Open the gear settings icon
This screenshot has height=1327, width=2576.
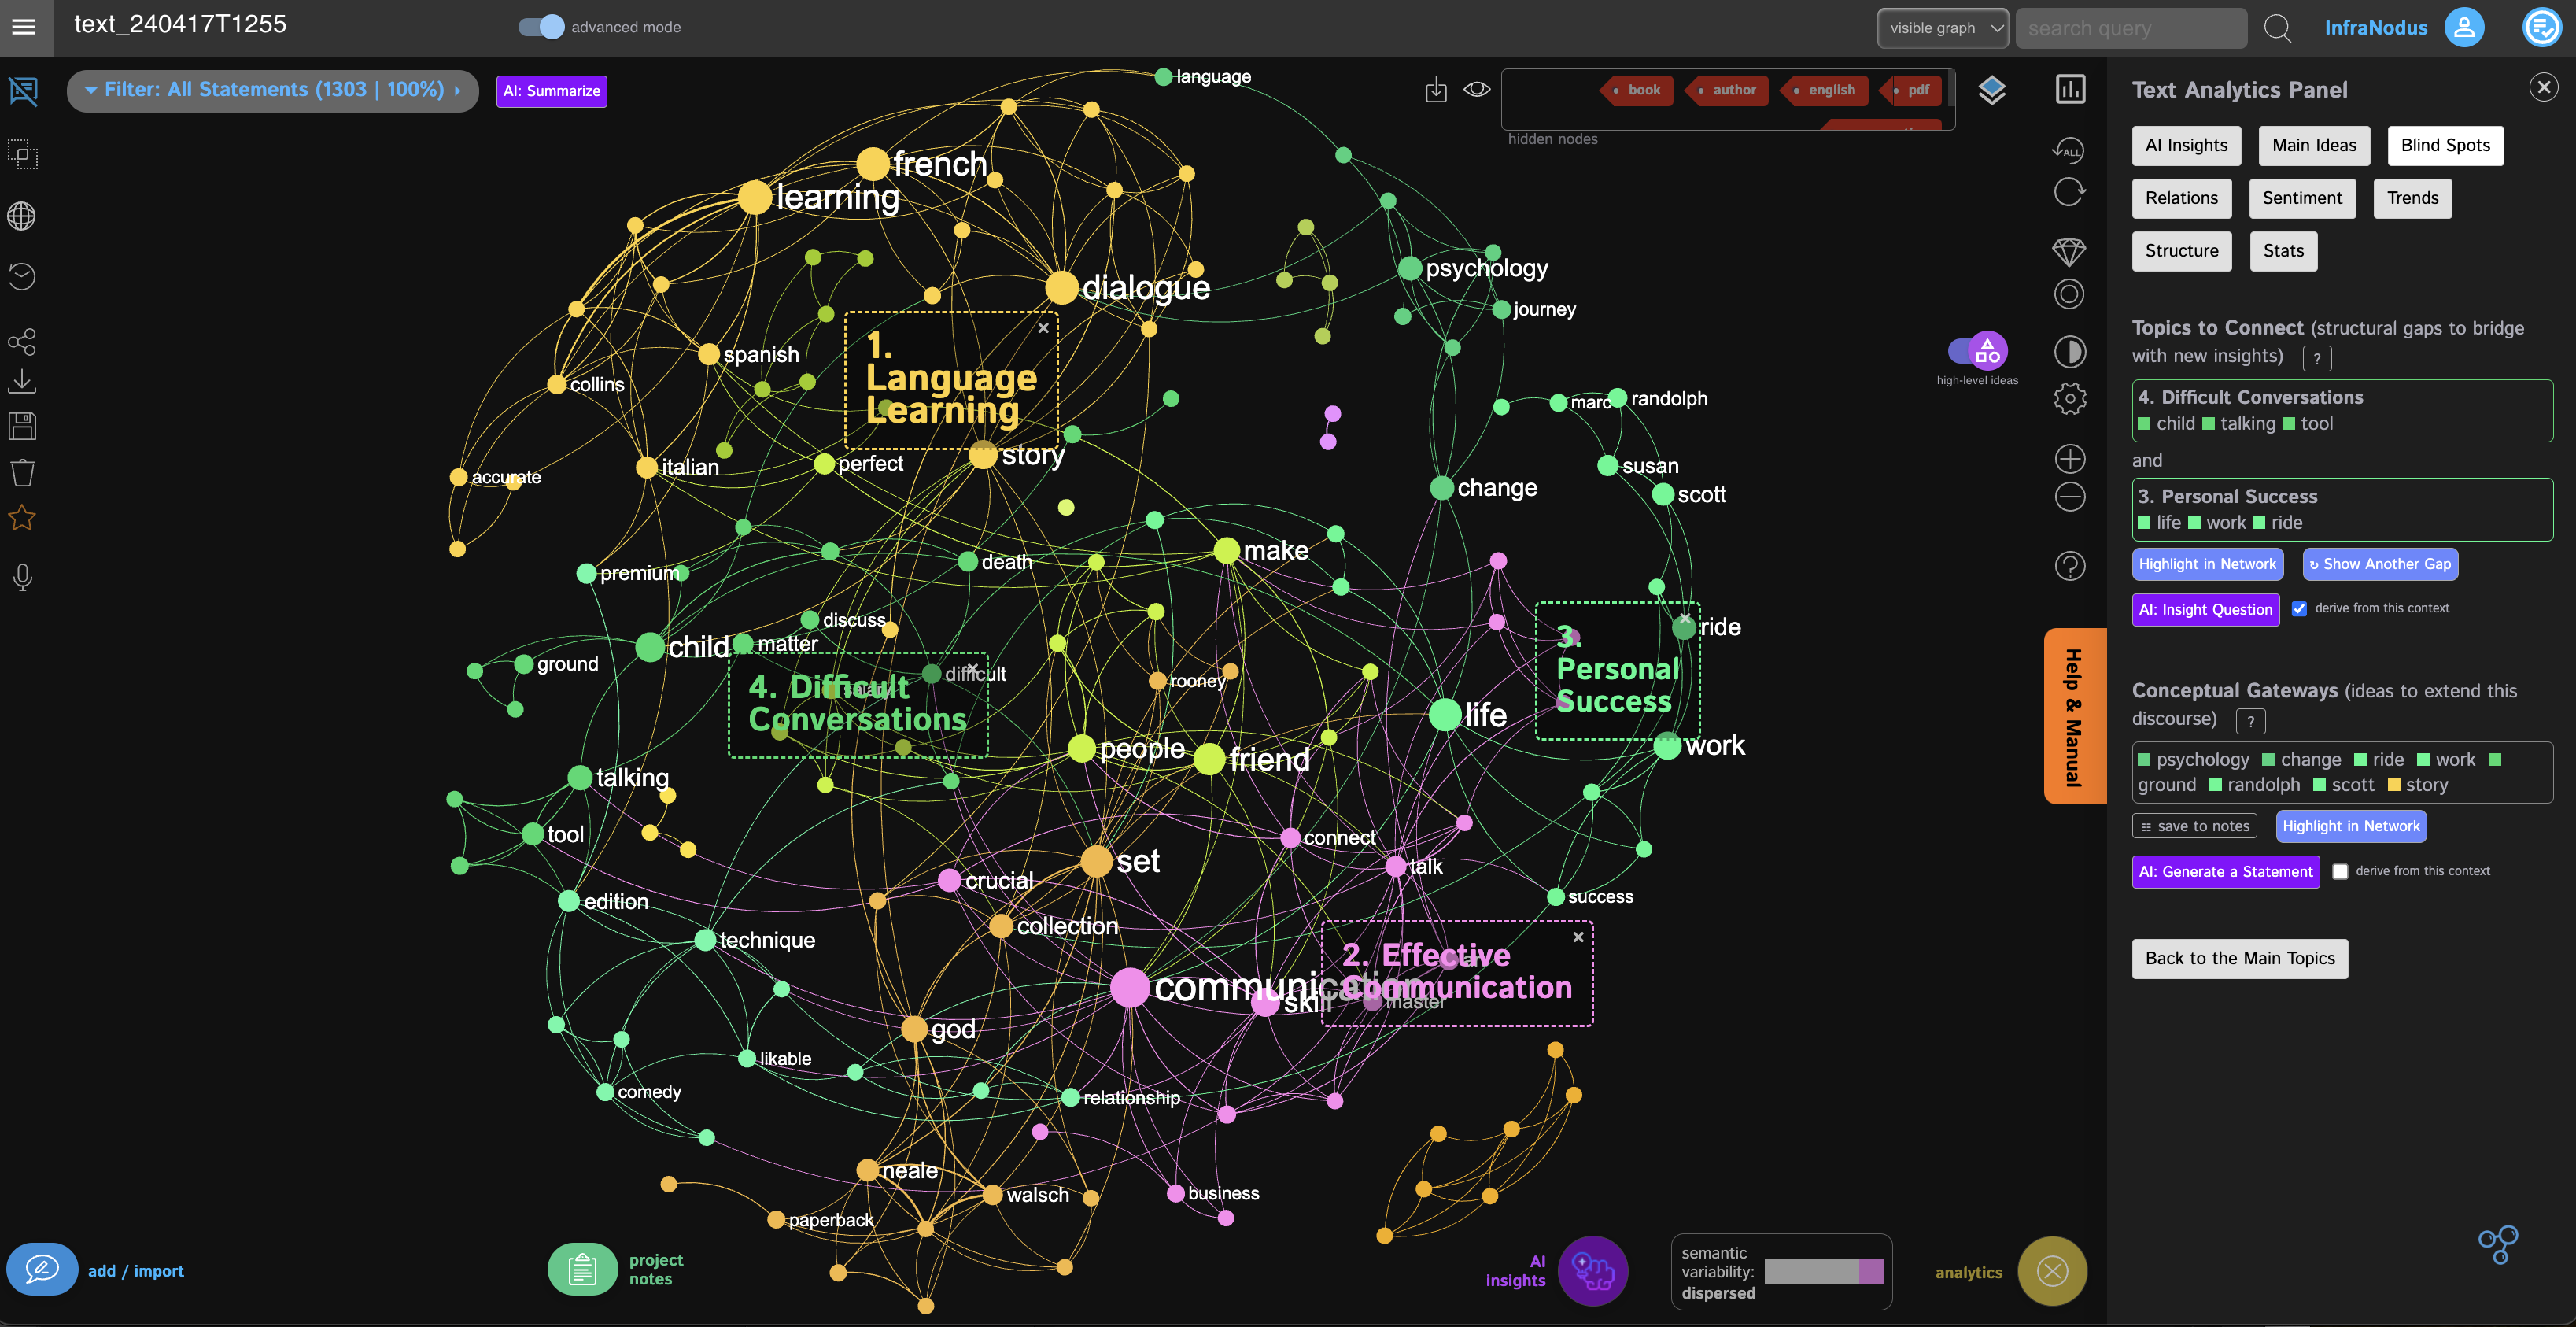pos(2069,399)
